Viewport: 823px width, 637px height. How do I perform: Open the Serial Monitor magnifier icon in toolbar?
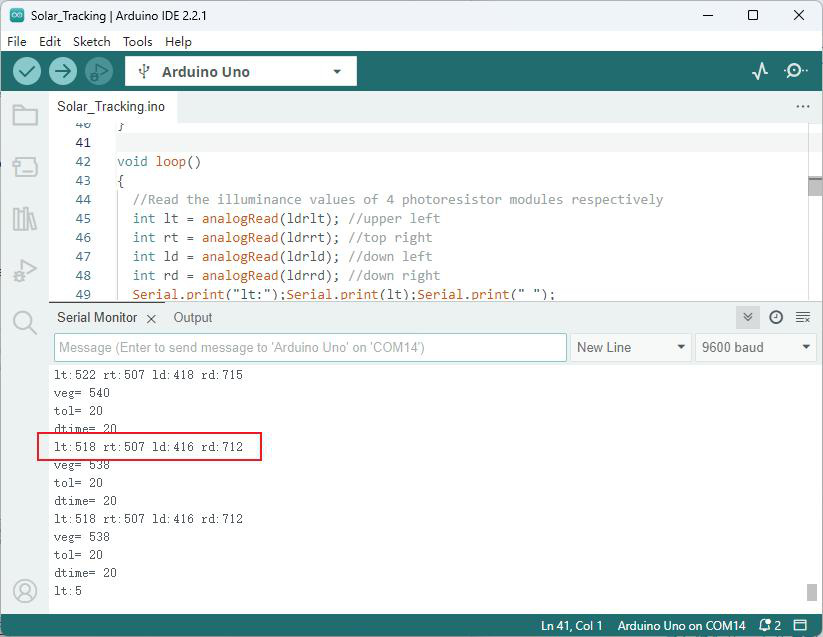click(x=795, y=71)
